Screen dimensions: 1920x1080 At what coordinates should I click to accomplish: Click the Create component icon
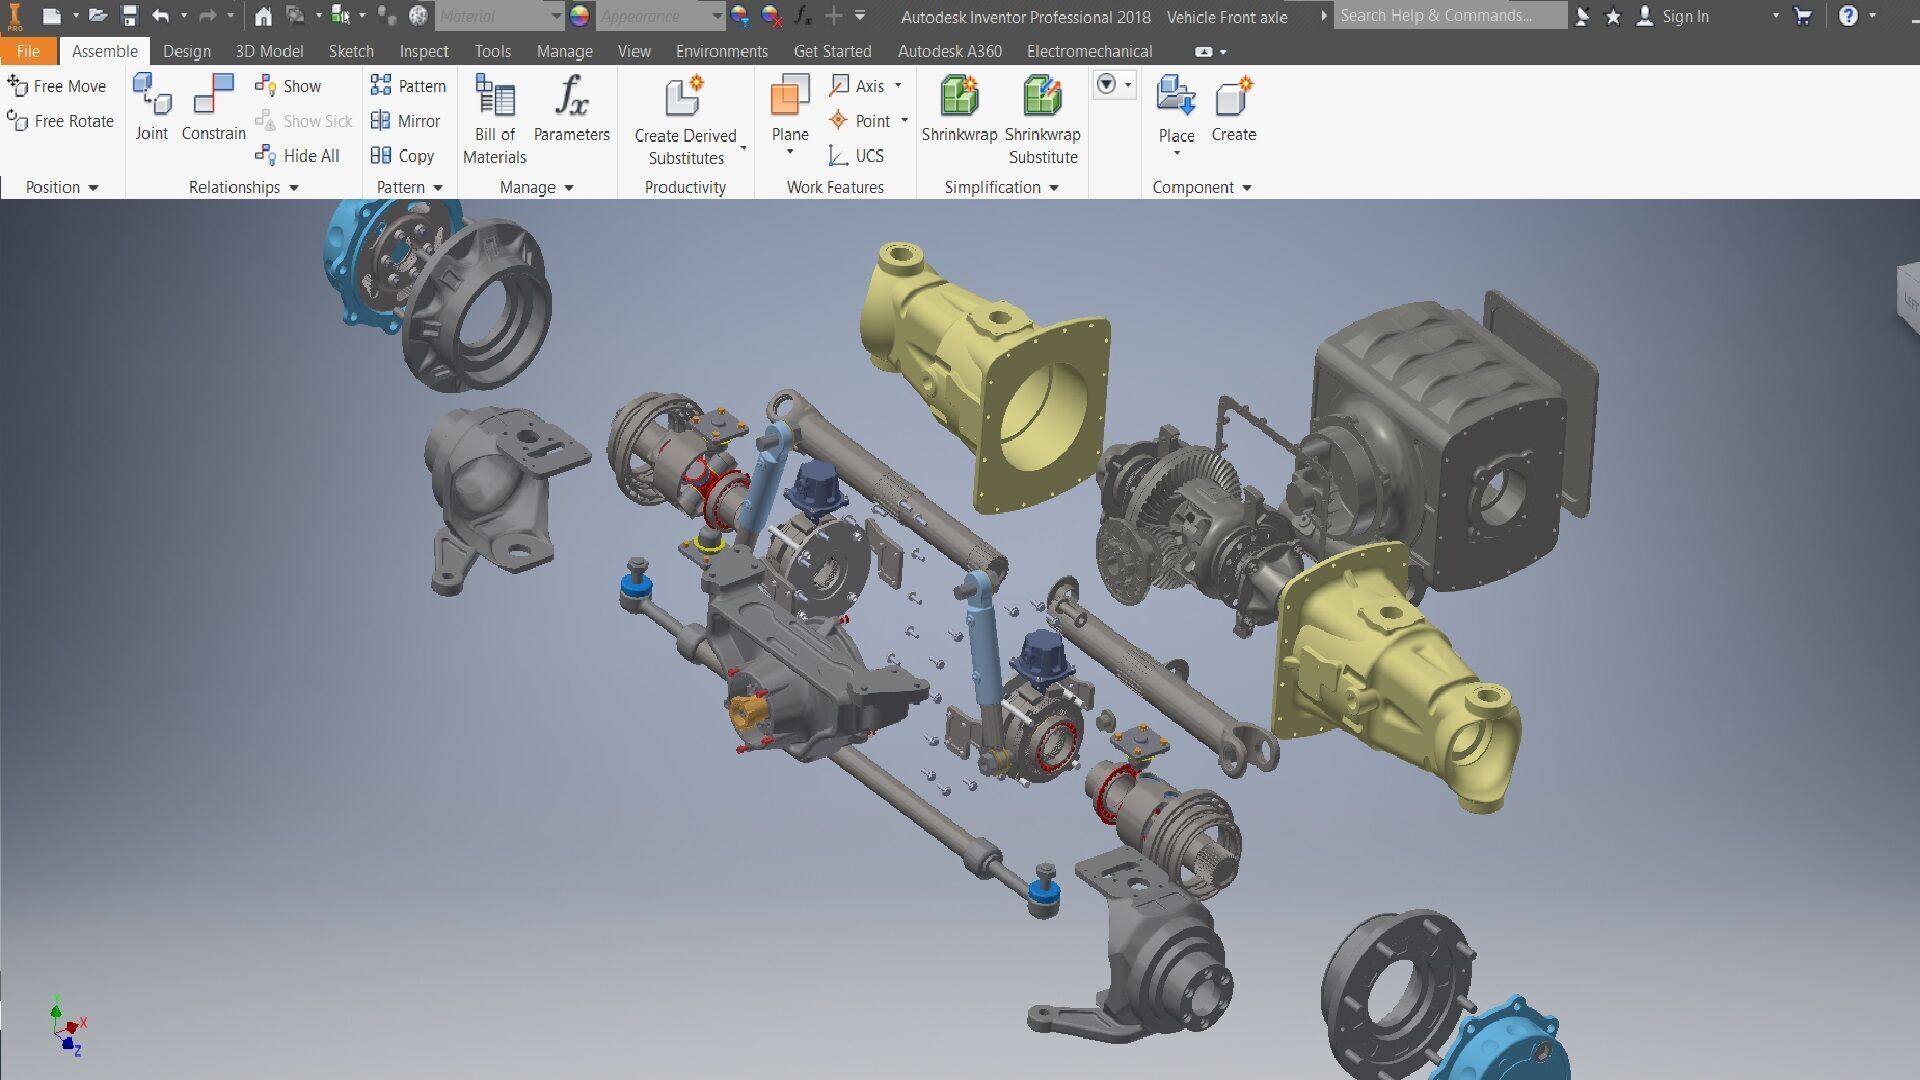[x=1233, y=97]
